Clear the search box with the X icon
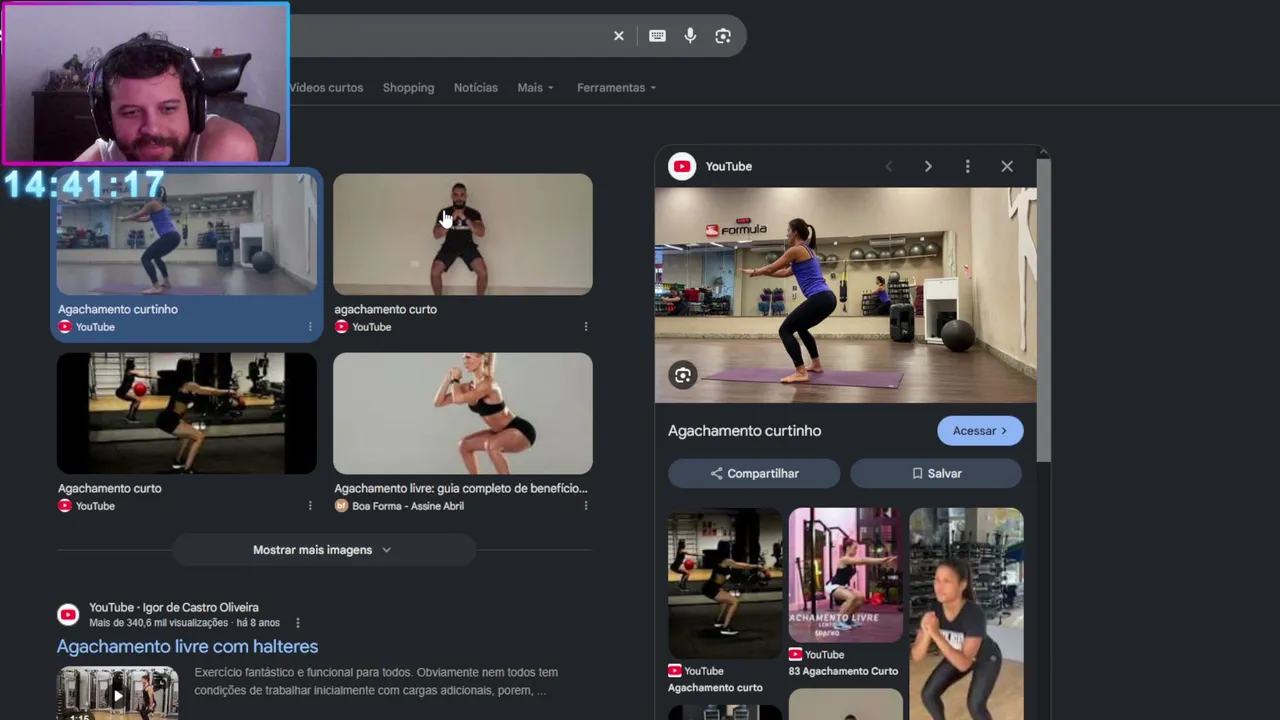Viewport: 1280px width, 720px height. (x=619, y=36)
